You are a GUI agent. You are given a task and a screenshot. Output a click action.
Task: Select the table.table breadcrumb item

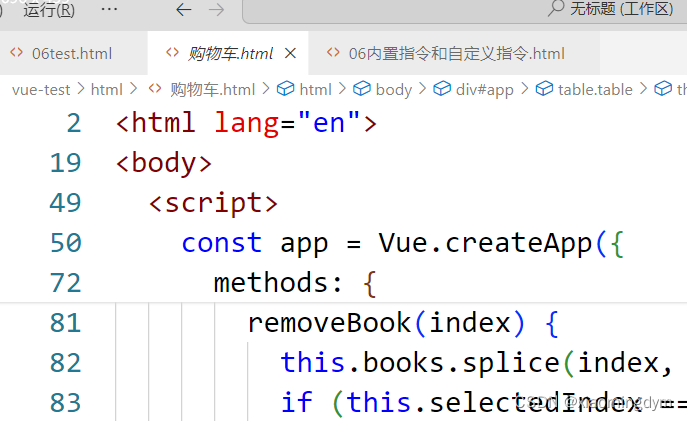point(595,90)
